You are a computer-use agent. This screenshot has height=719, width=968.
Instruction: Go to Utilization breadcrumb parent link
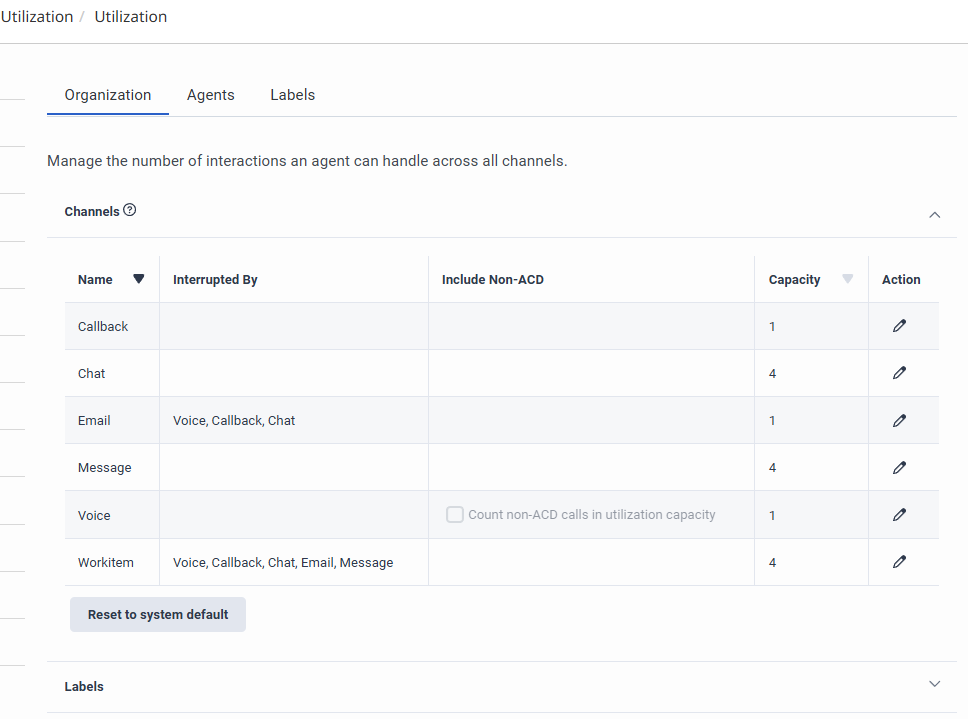[x=37, y=17]
